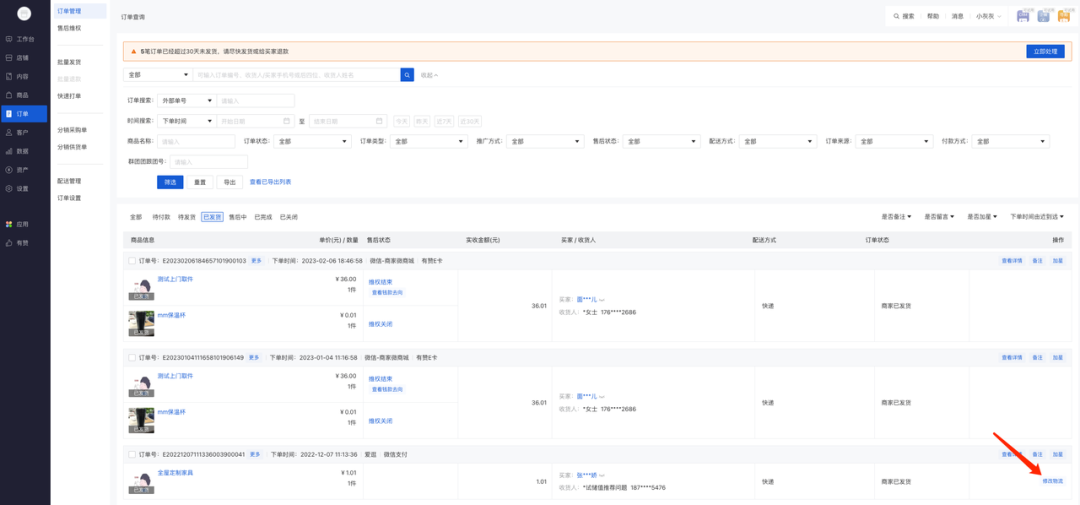Open the 查看已导出列表 link
Viewport: 1080px width, 505px height.
click(270, 182)
